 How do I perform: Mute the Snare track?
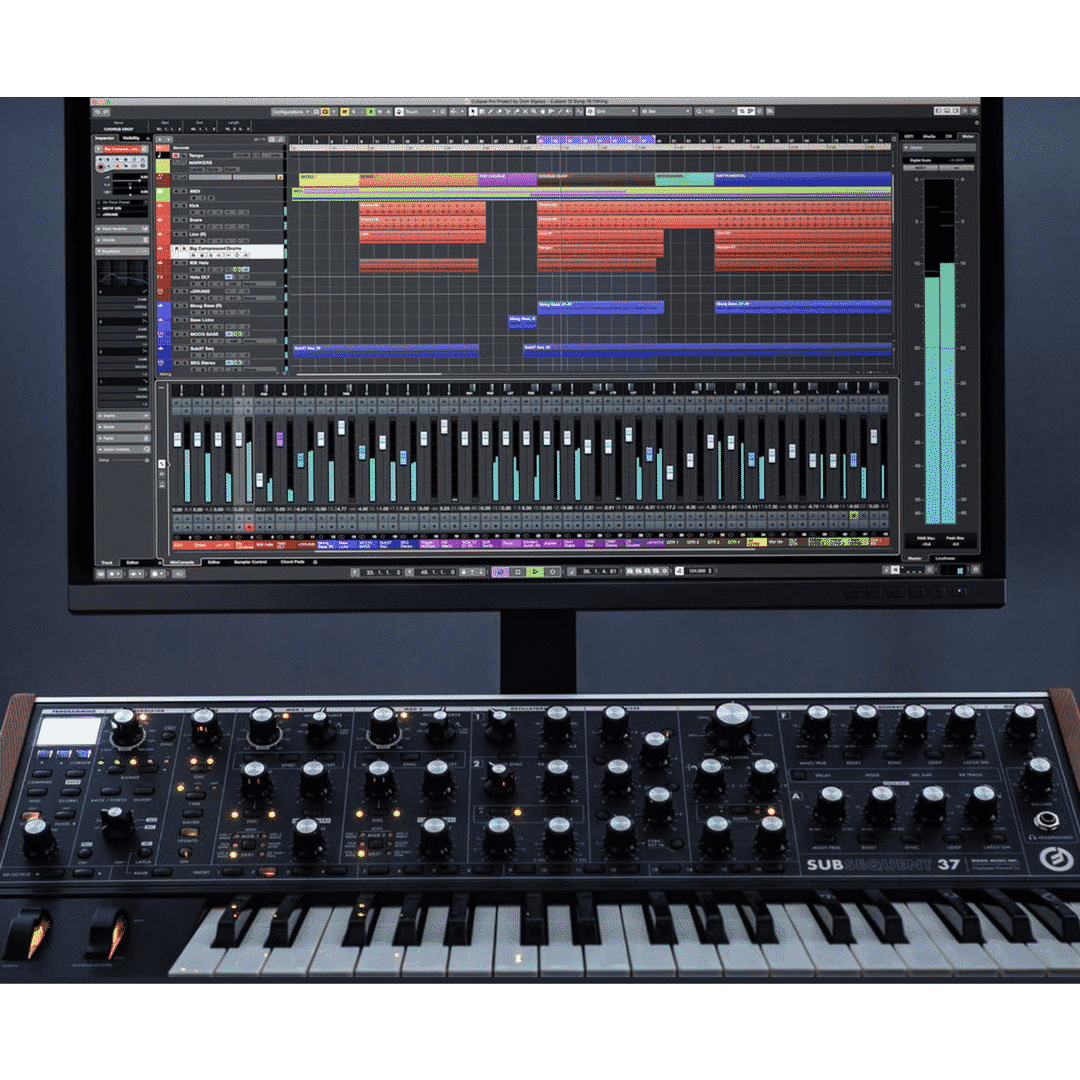(176, 220)
